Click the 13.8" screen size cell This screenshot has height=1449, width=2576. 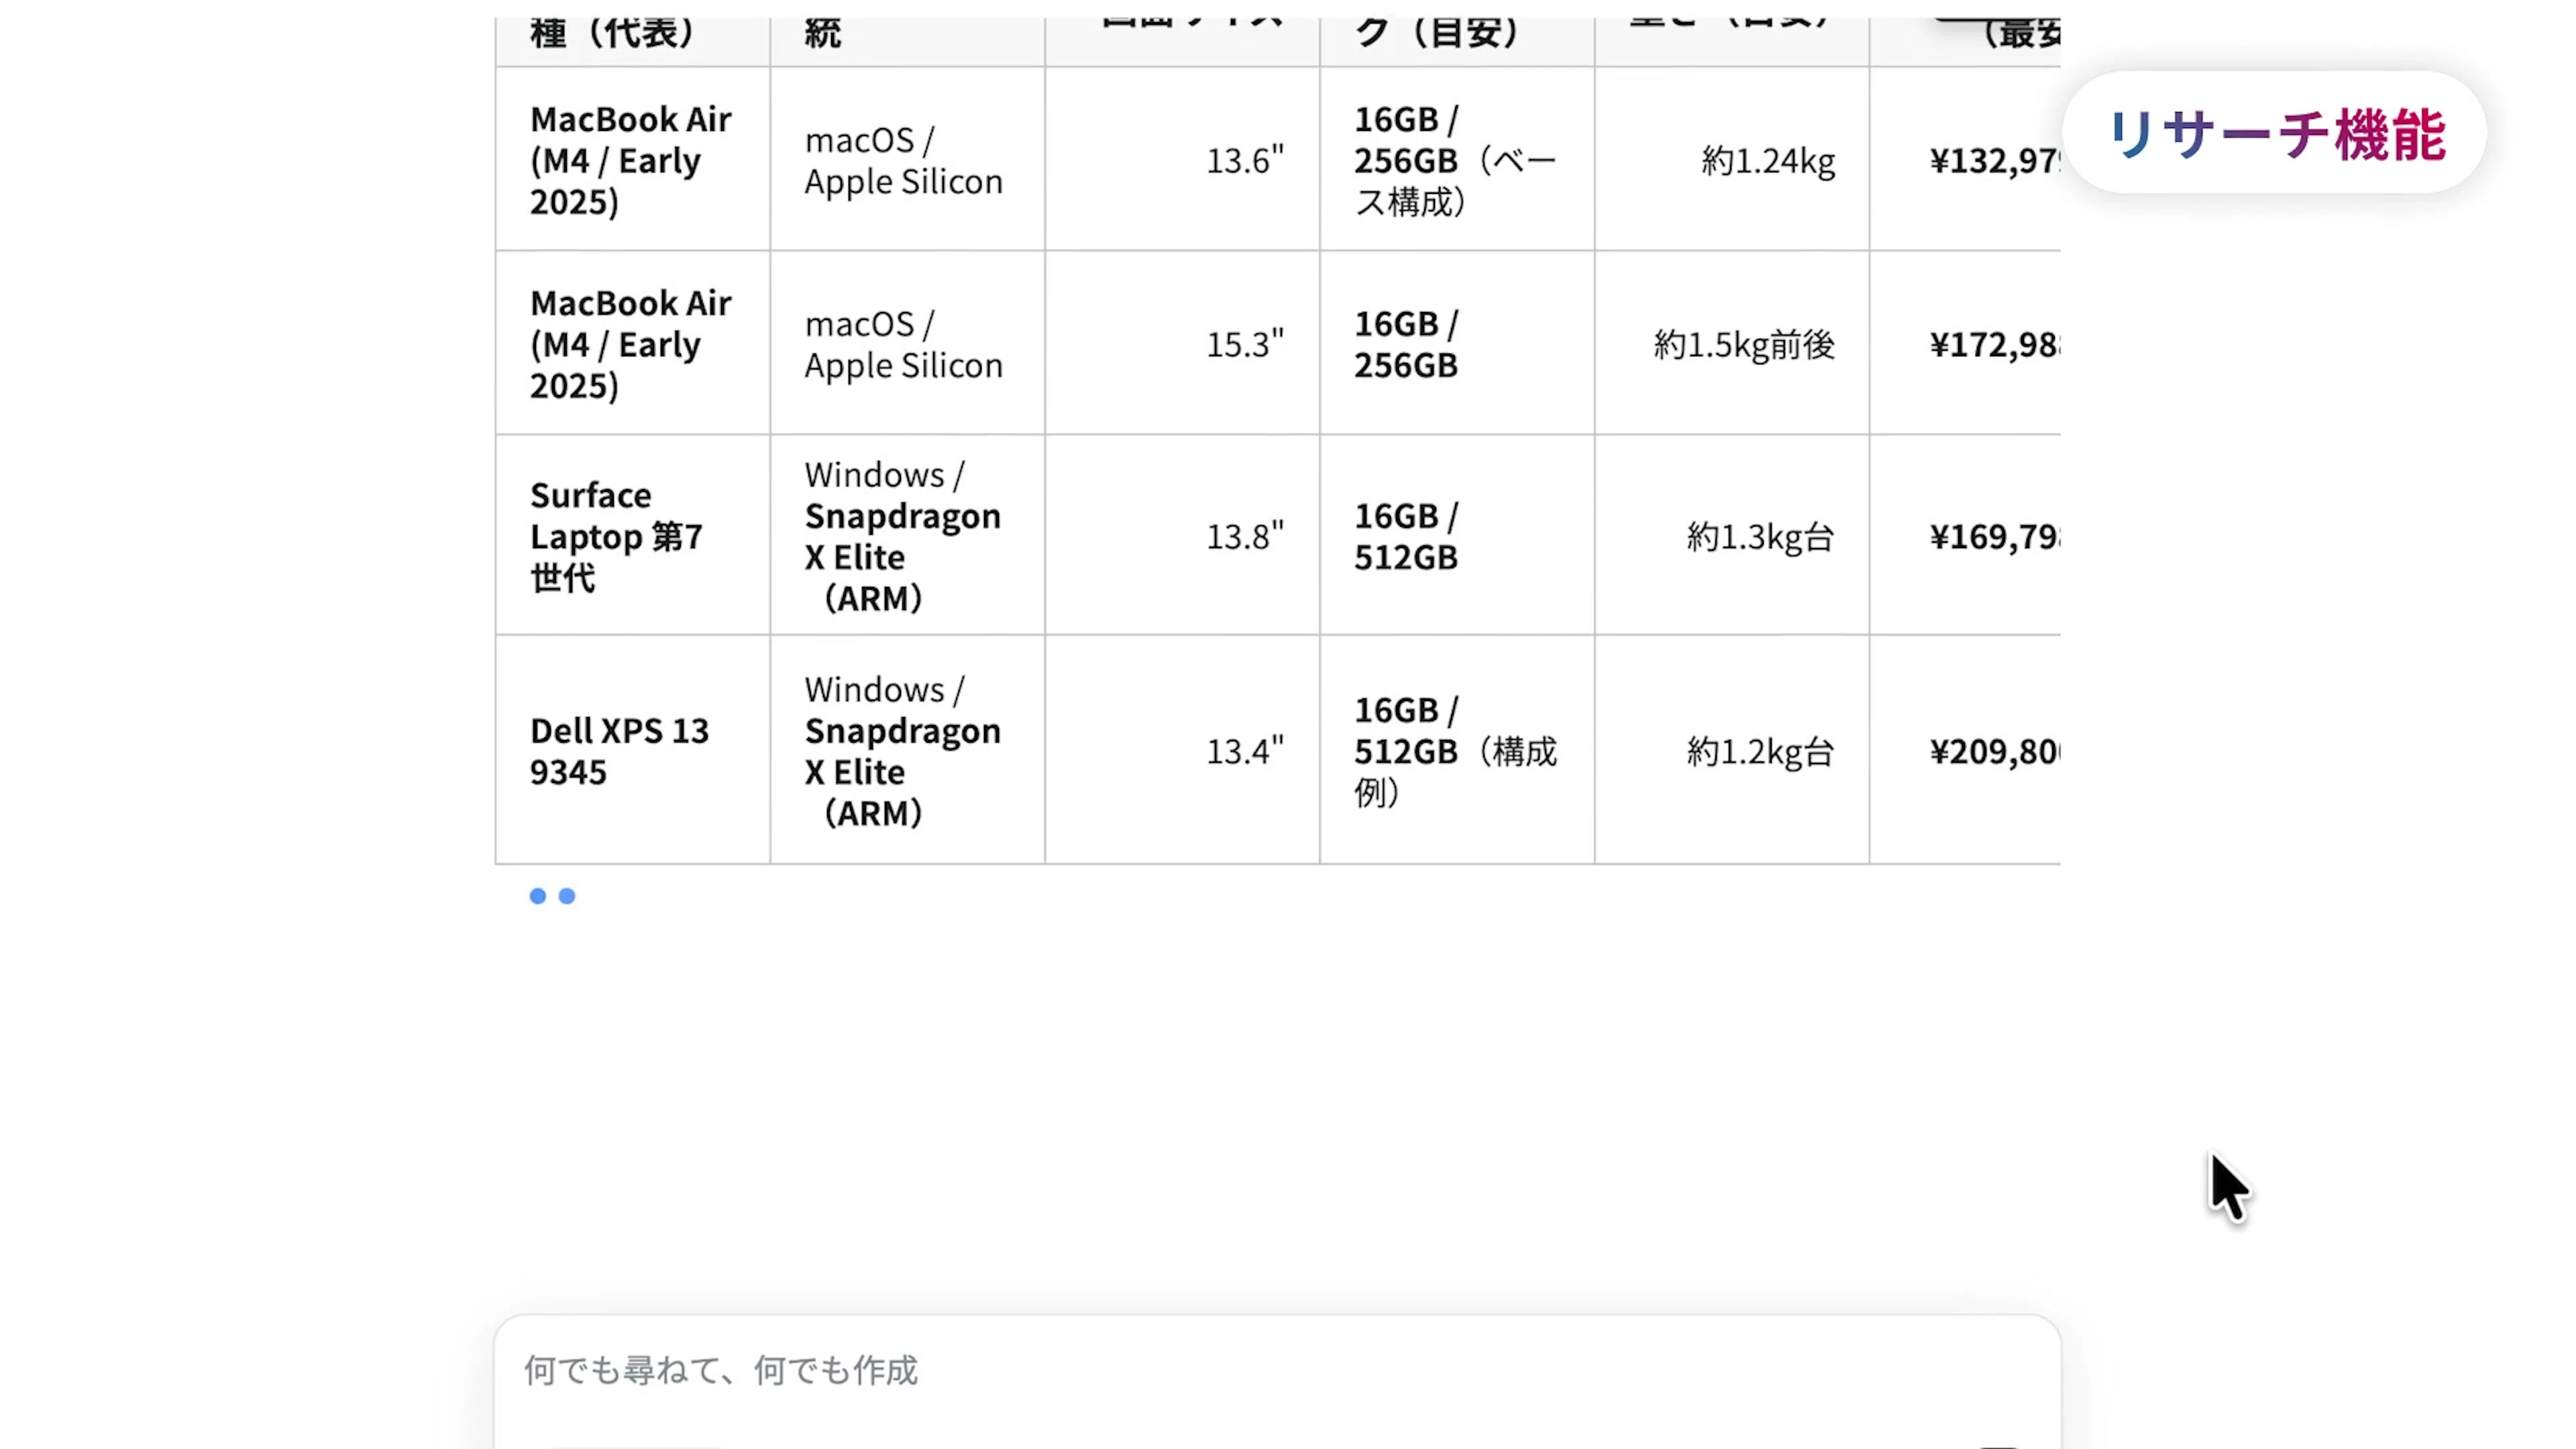point(1244,536)
